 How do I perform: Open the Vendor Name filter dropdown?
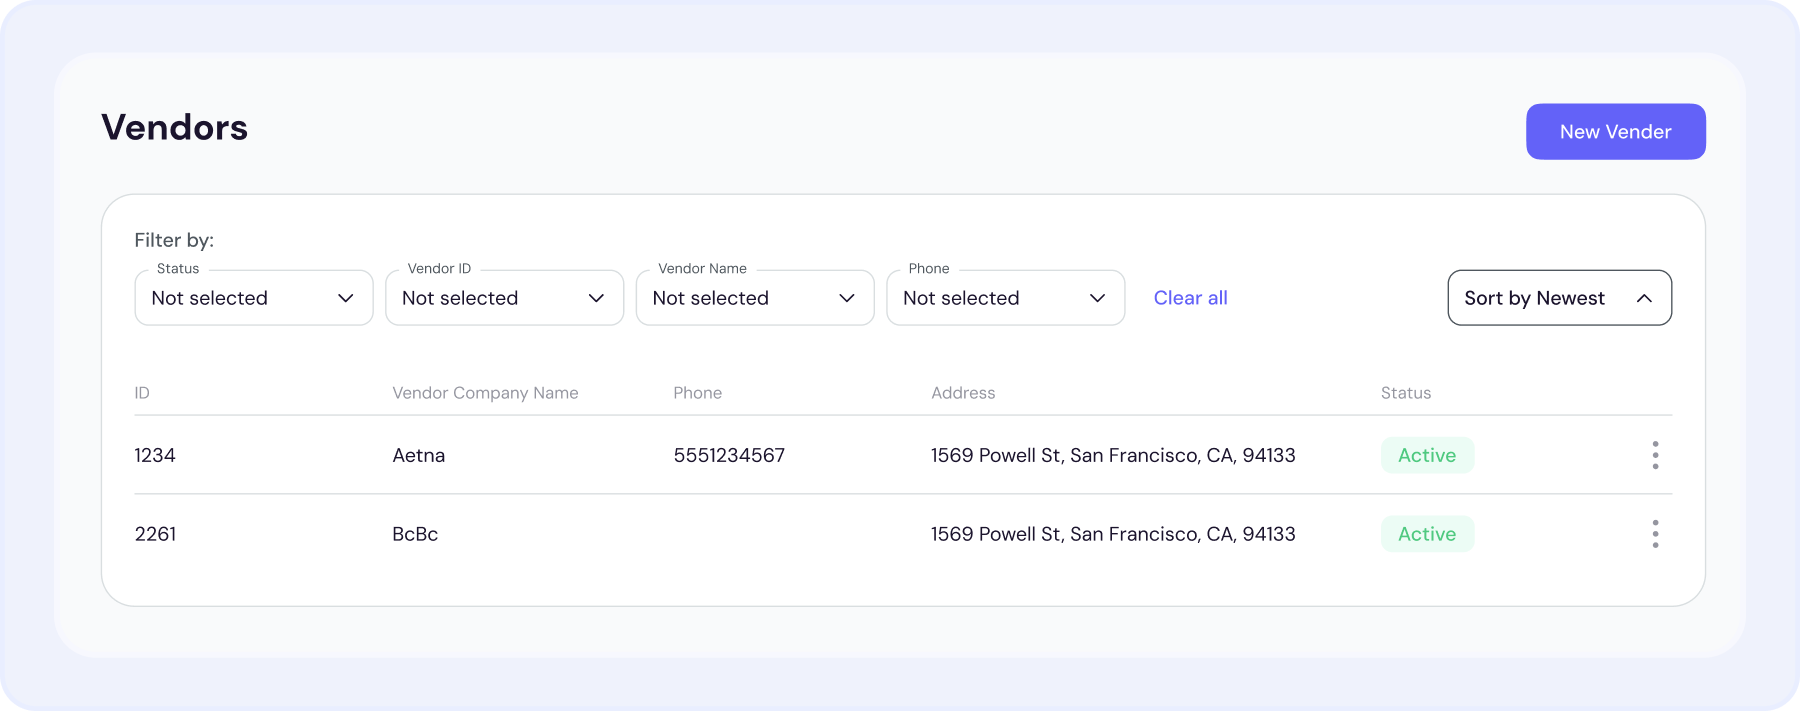point(755,298)
